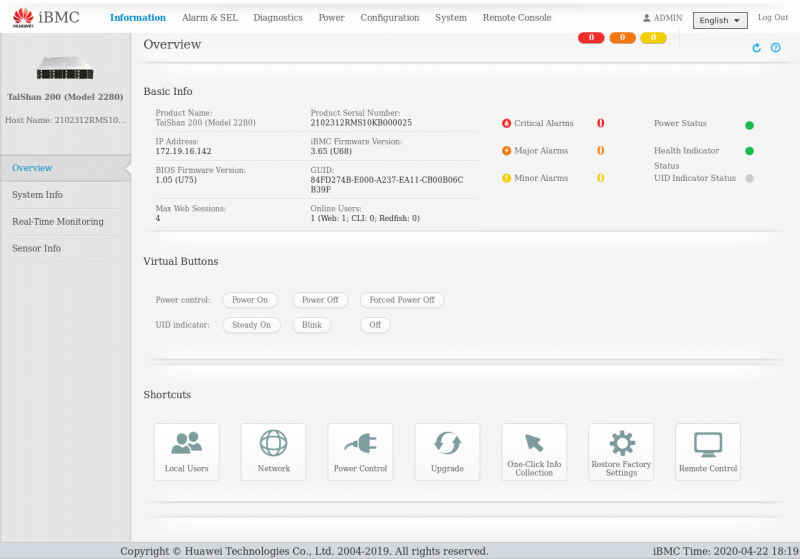
Task: Click the Log Out link
Action: (x=773, y=17)
